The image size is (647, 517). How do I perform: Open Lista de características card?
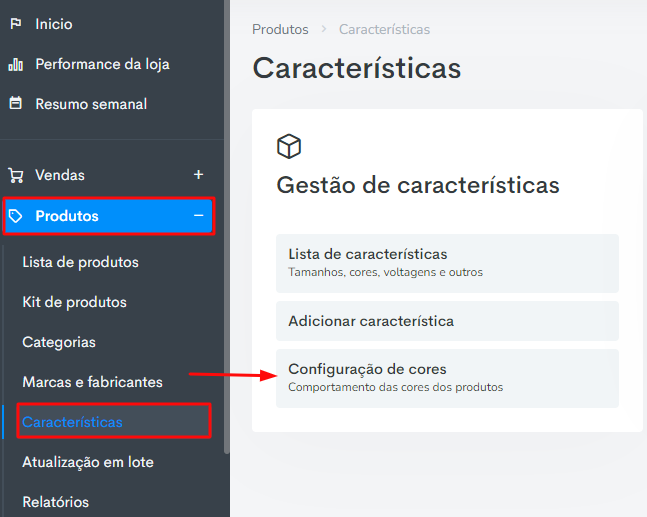pos(447,263)
